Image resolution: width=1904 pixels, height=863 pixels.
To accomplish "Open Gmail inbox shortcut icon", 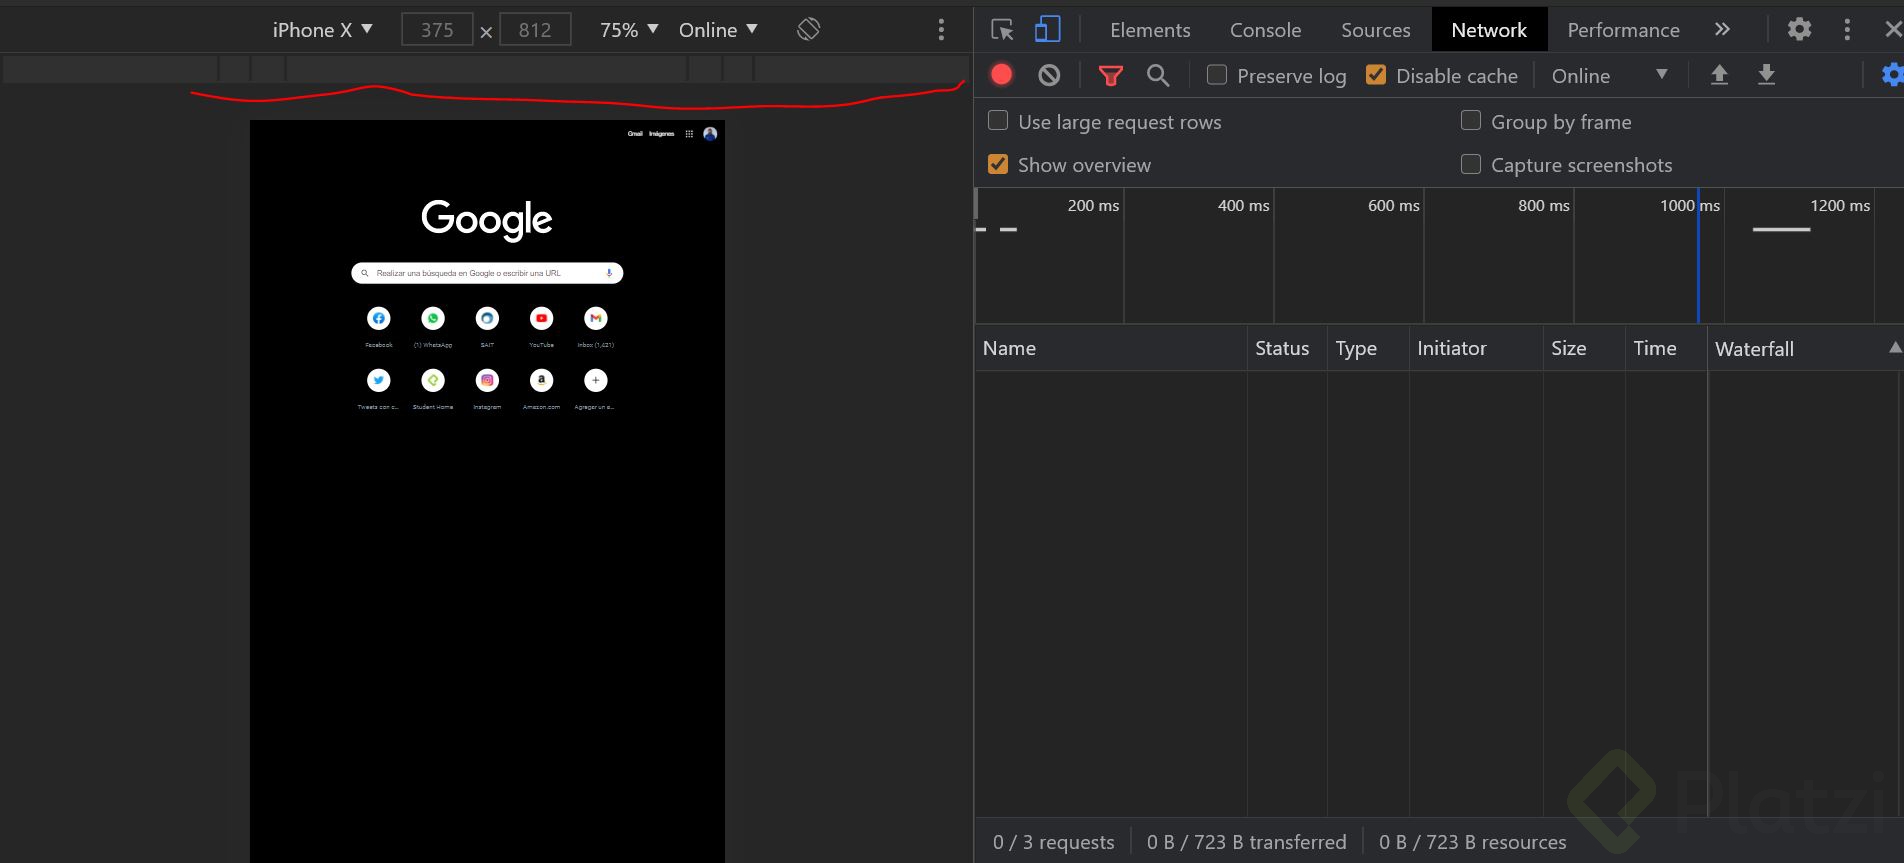I will (595, 319).
